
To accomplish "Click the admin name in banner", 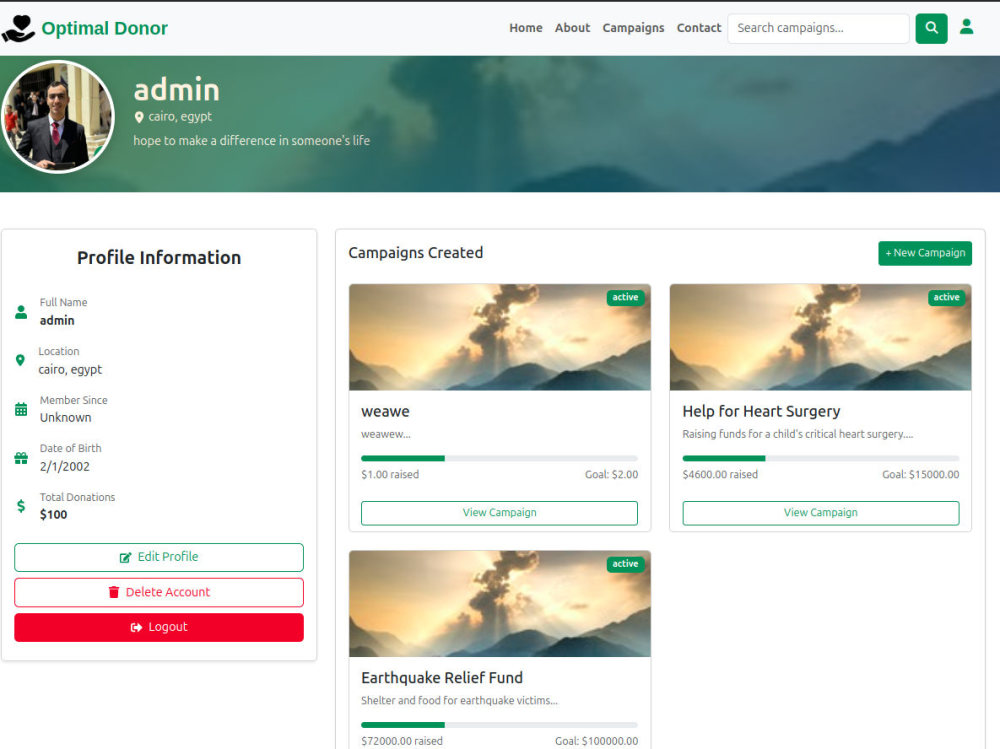I will point(177,90).
